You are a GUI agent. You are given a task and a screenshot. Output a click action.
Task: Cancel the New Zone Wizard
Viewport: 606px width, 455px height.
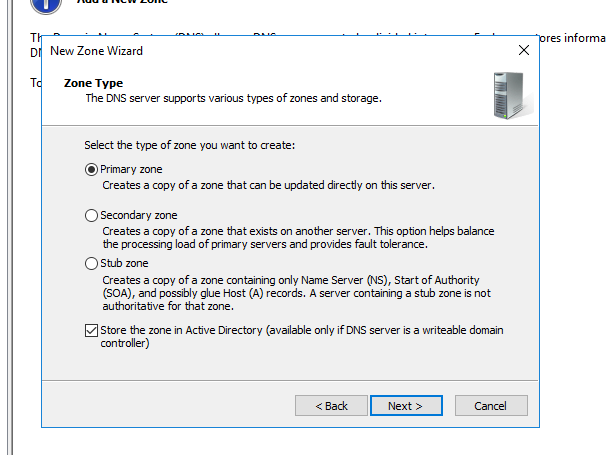(x=491, y=406)
